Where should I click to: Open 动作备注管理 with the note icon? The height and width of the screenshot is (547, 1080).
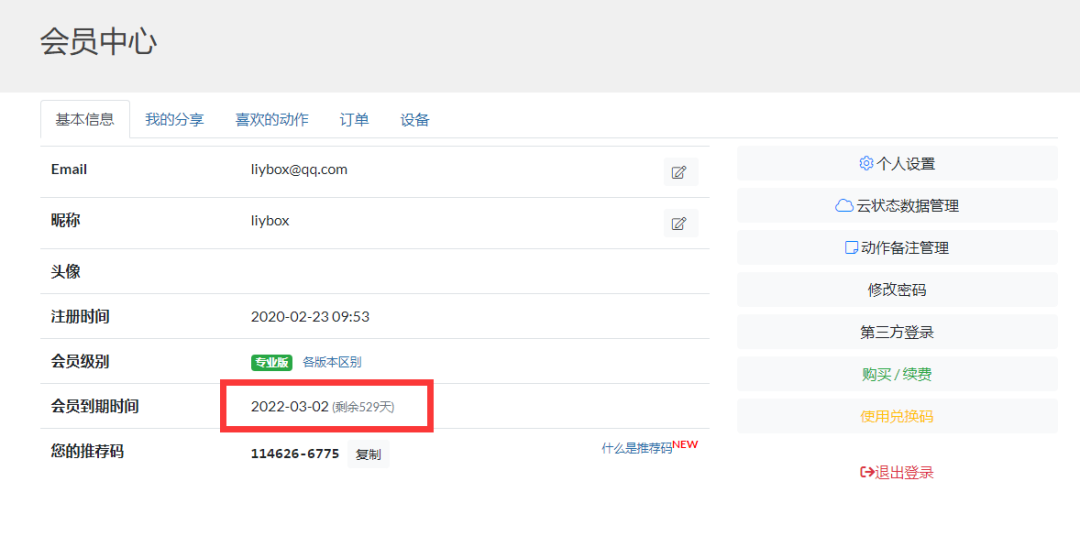[x=897, y=248]
